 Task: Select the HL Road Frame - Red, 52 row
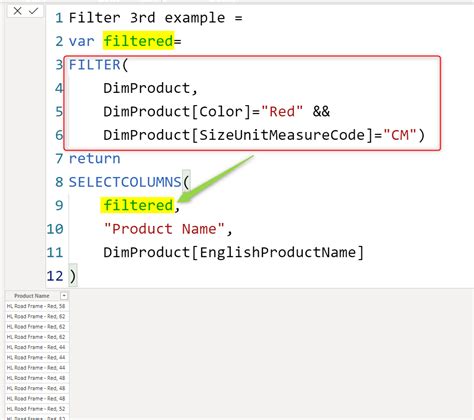[x=36, y=409]
